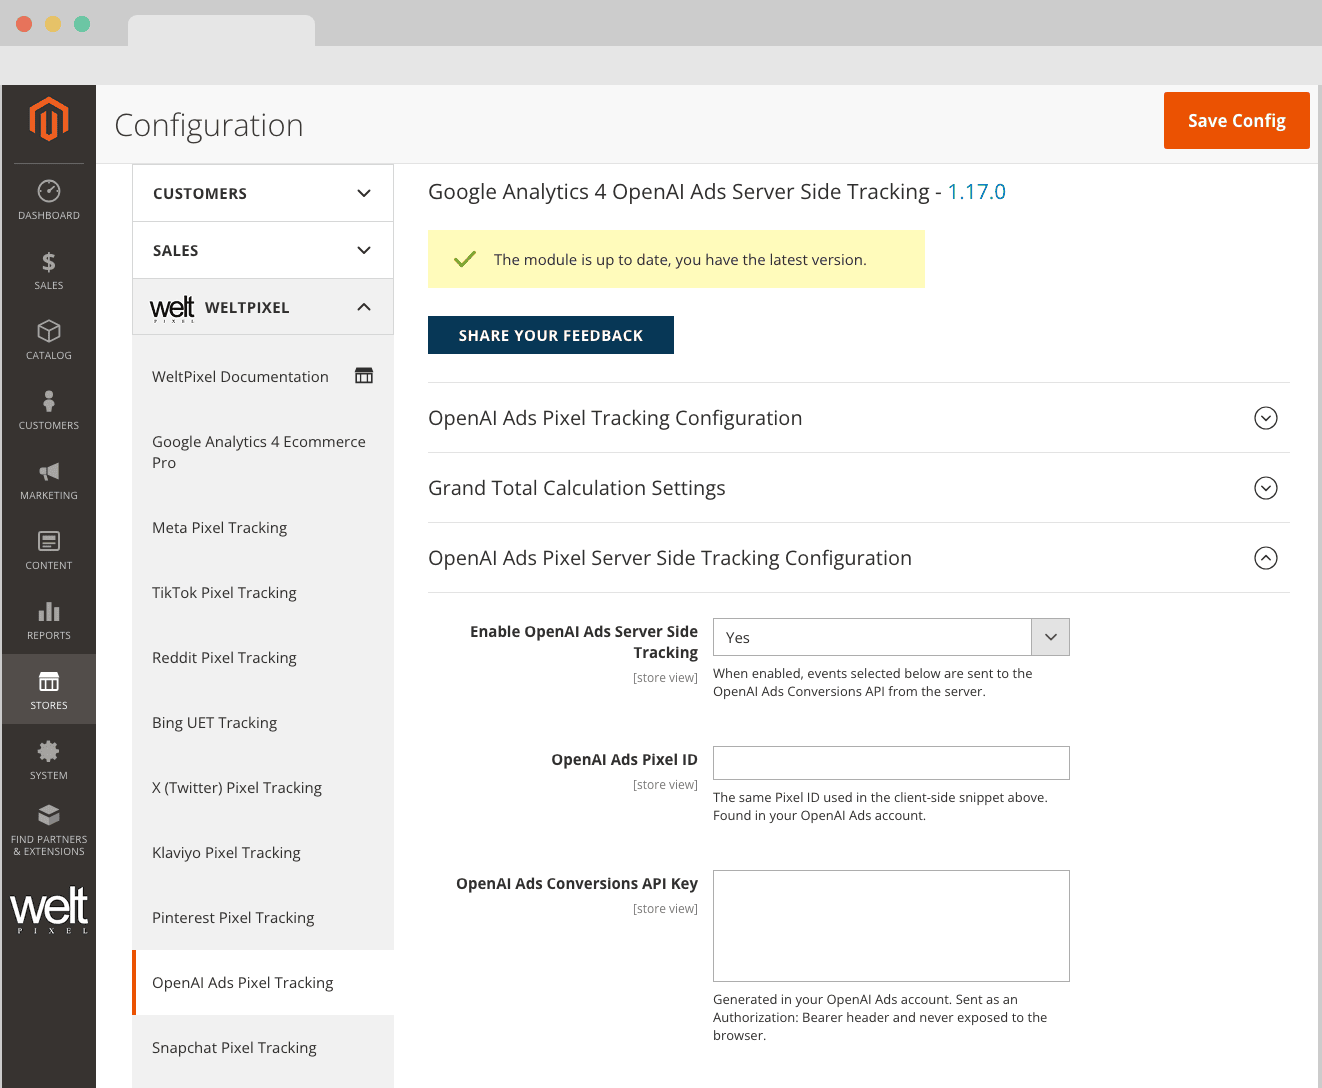Click Share Your Feedback button
This screenshot has width=1322, height=1088.
(x=551, y=335)
